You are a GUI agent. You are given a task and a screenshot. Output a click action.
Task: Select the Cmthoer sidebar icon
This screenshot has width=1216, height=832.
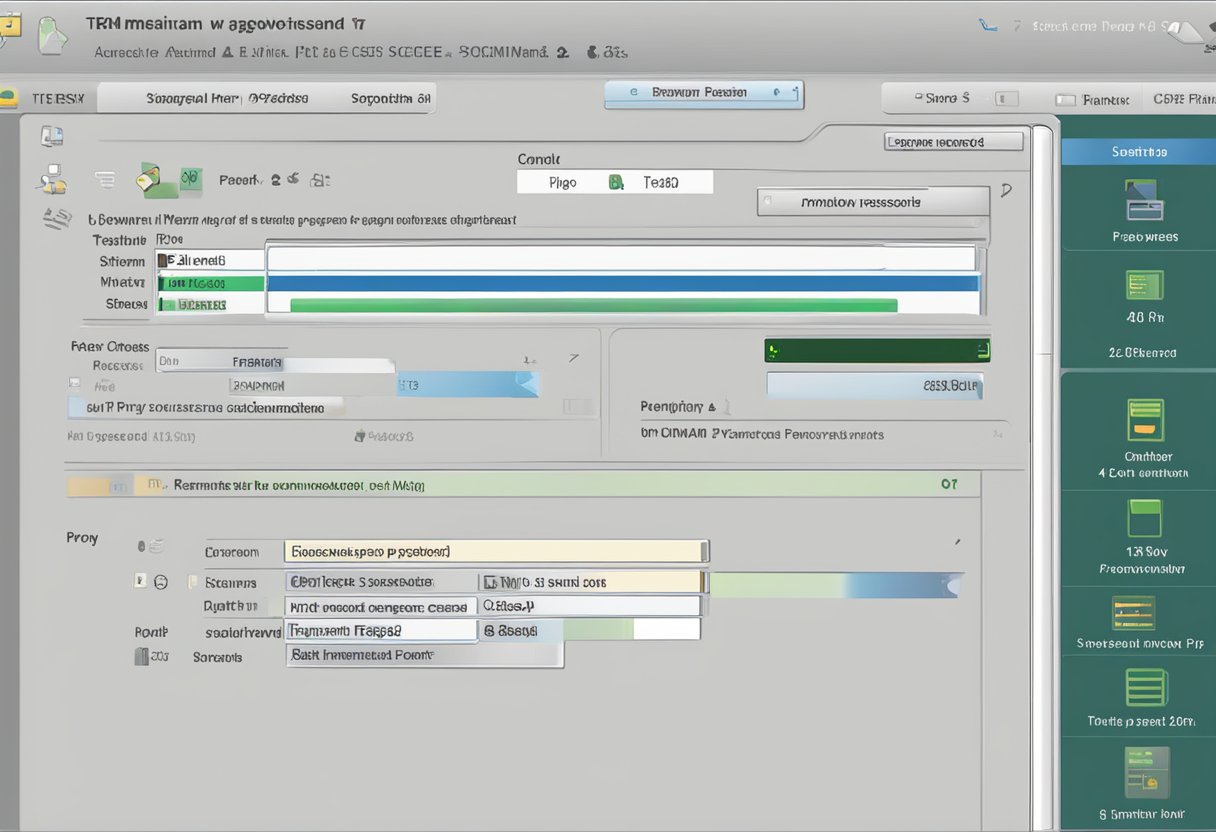[x=1145, y=420]
